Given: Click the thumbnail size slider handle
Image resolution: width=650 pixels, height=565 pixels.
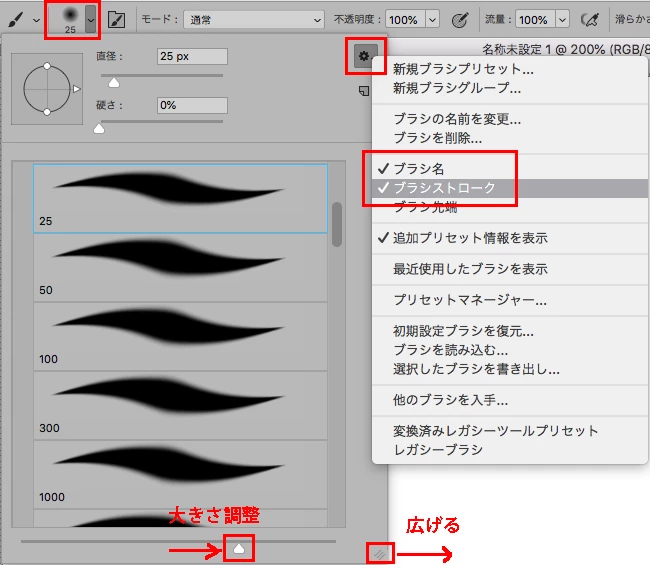Looking at the screenshot, I should point(239,549).
